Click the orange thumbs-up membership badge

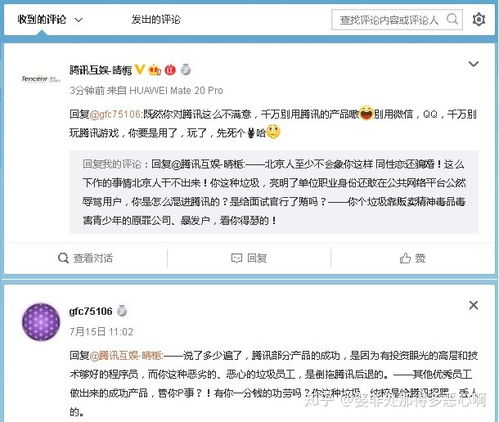point(155,70)
